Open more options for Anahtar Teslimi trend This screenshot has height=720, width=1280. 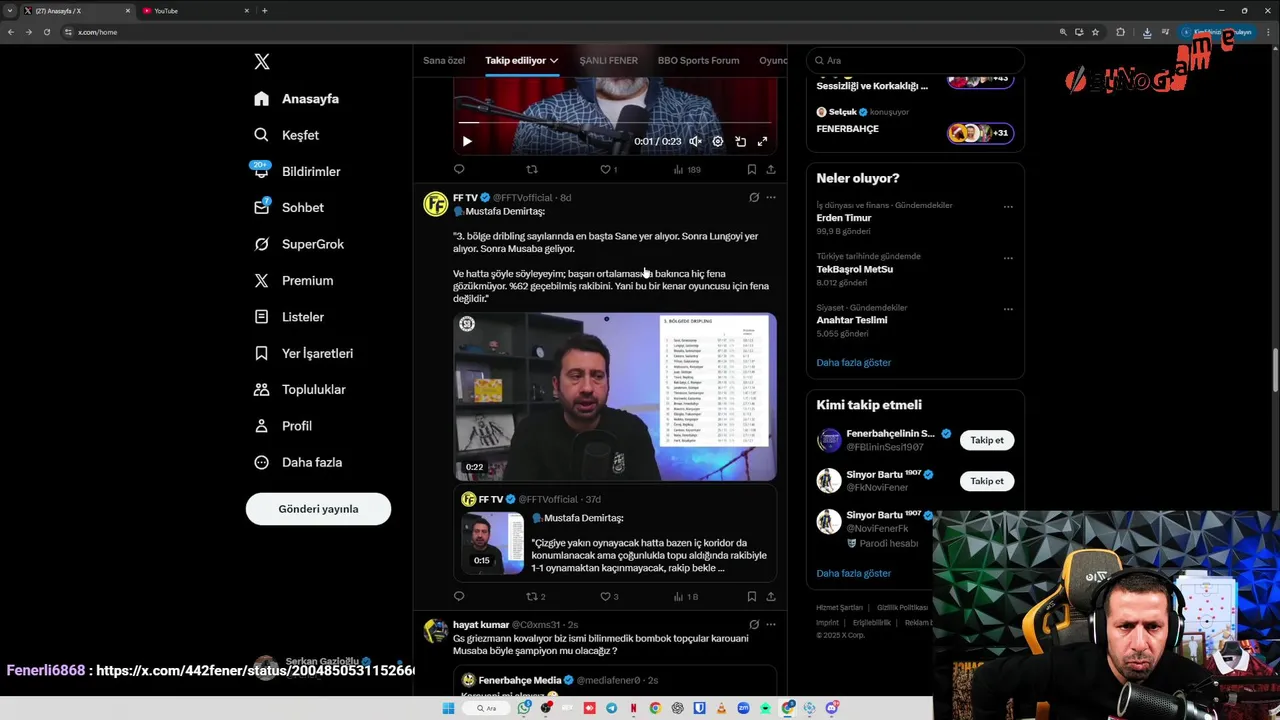[x=1008, y=309]
